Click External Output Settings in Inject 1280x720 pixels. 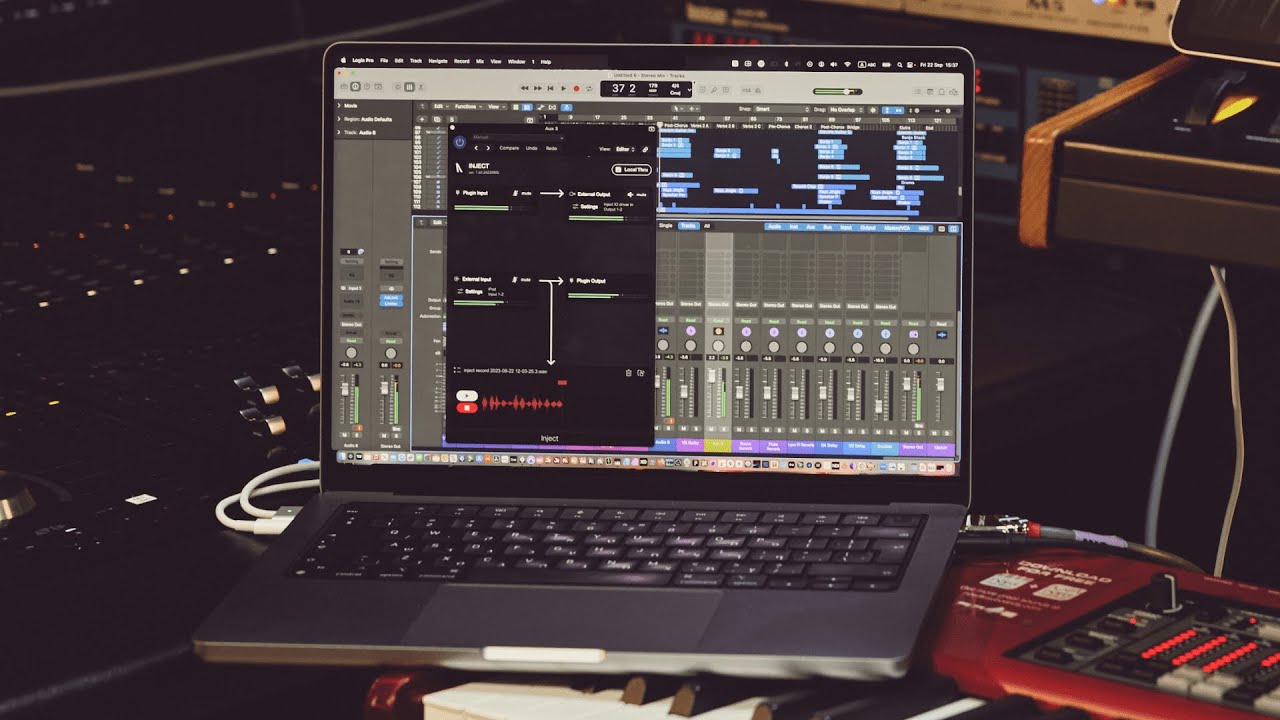click(x=586, y=207)
